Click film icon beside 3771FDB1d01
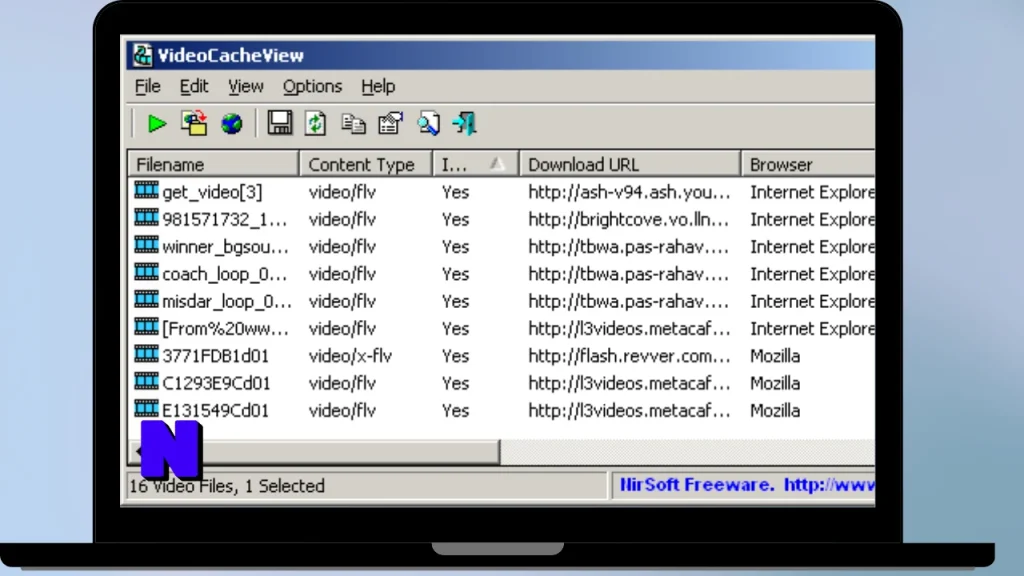The width and height of the screenshot is (1024, 576). pos(146,354)
